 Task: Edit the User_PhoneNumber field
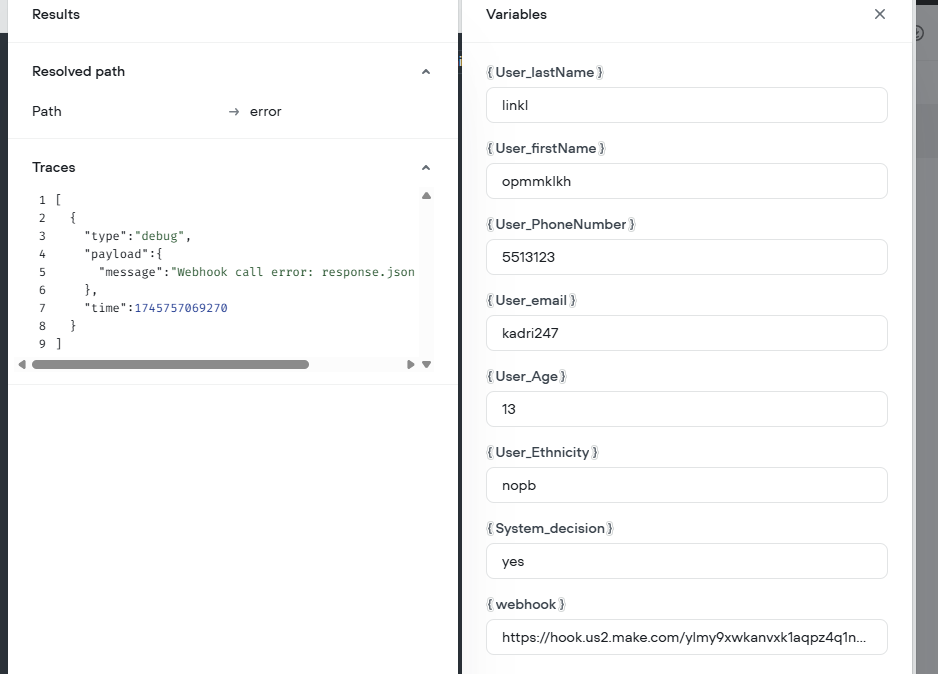pos(687,257)
